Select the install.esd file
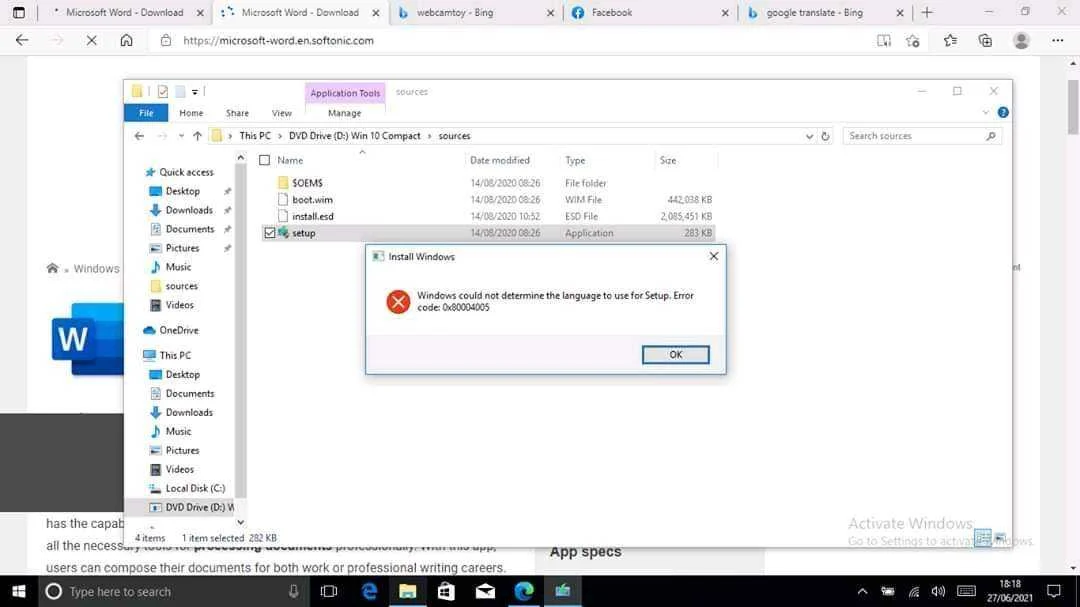The height and width of the screenshot is (607, 1080). coord(313,216)
